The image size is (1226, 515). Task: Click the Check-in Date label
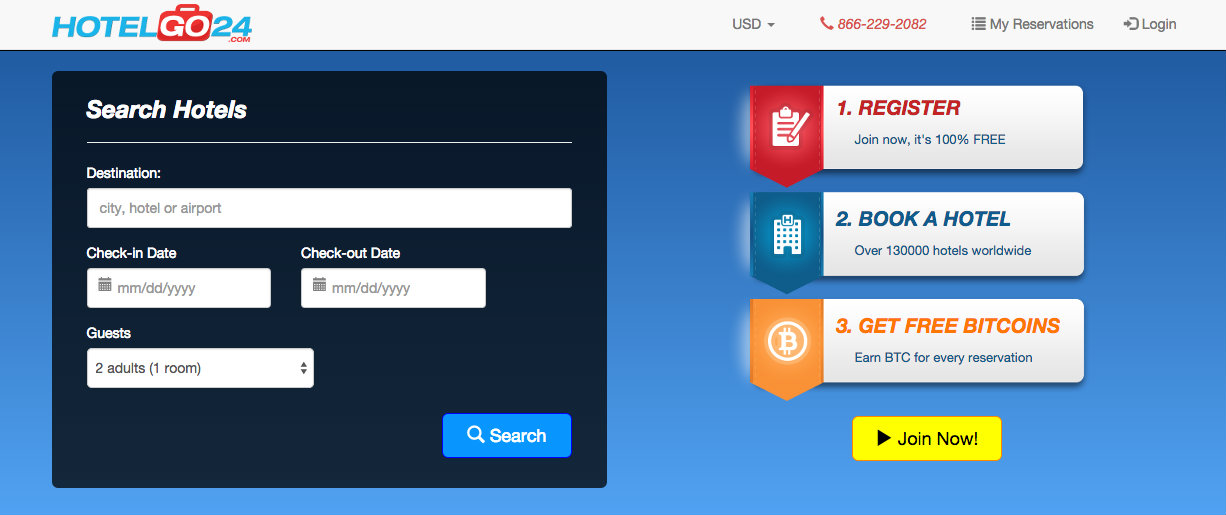pos(132,253)
